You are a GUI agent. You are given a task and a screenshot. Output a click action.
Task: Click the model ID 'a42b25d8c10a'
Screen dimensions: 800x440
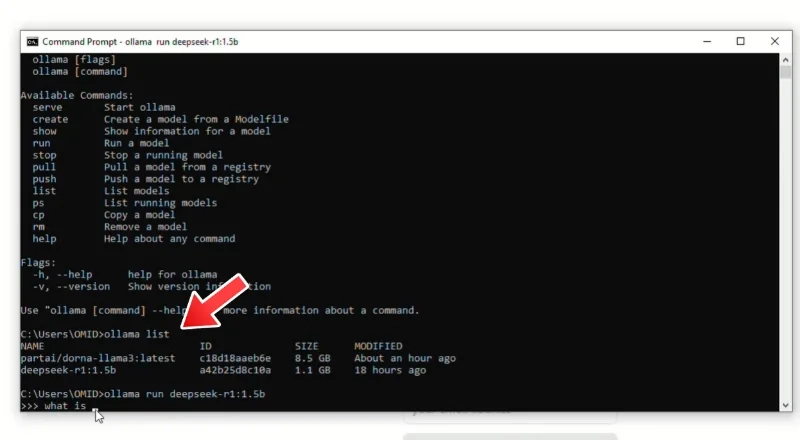point(235,370)
